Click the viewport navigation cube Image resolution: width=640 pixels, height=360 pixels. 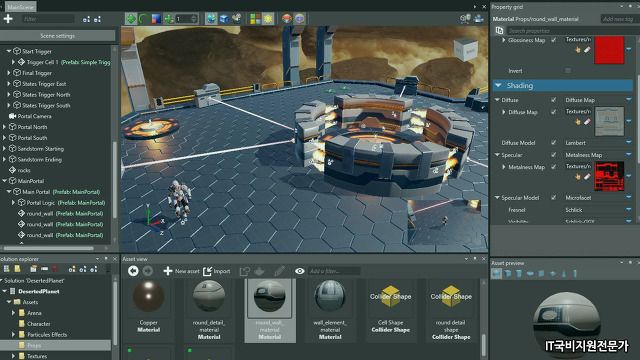pos(466,50)
